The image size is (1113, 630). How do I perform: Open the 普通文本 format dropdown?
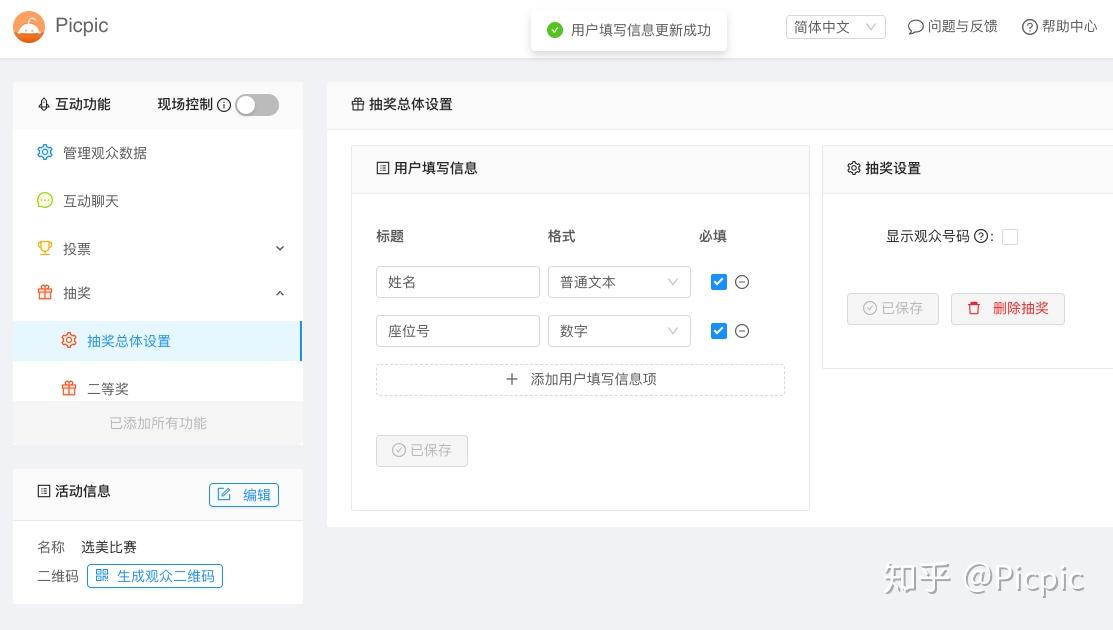tap(619, 282)
